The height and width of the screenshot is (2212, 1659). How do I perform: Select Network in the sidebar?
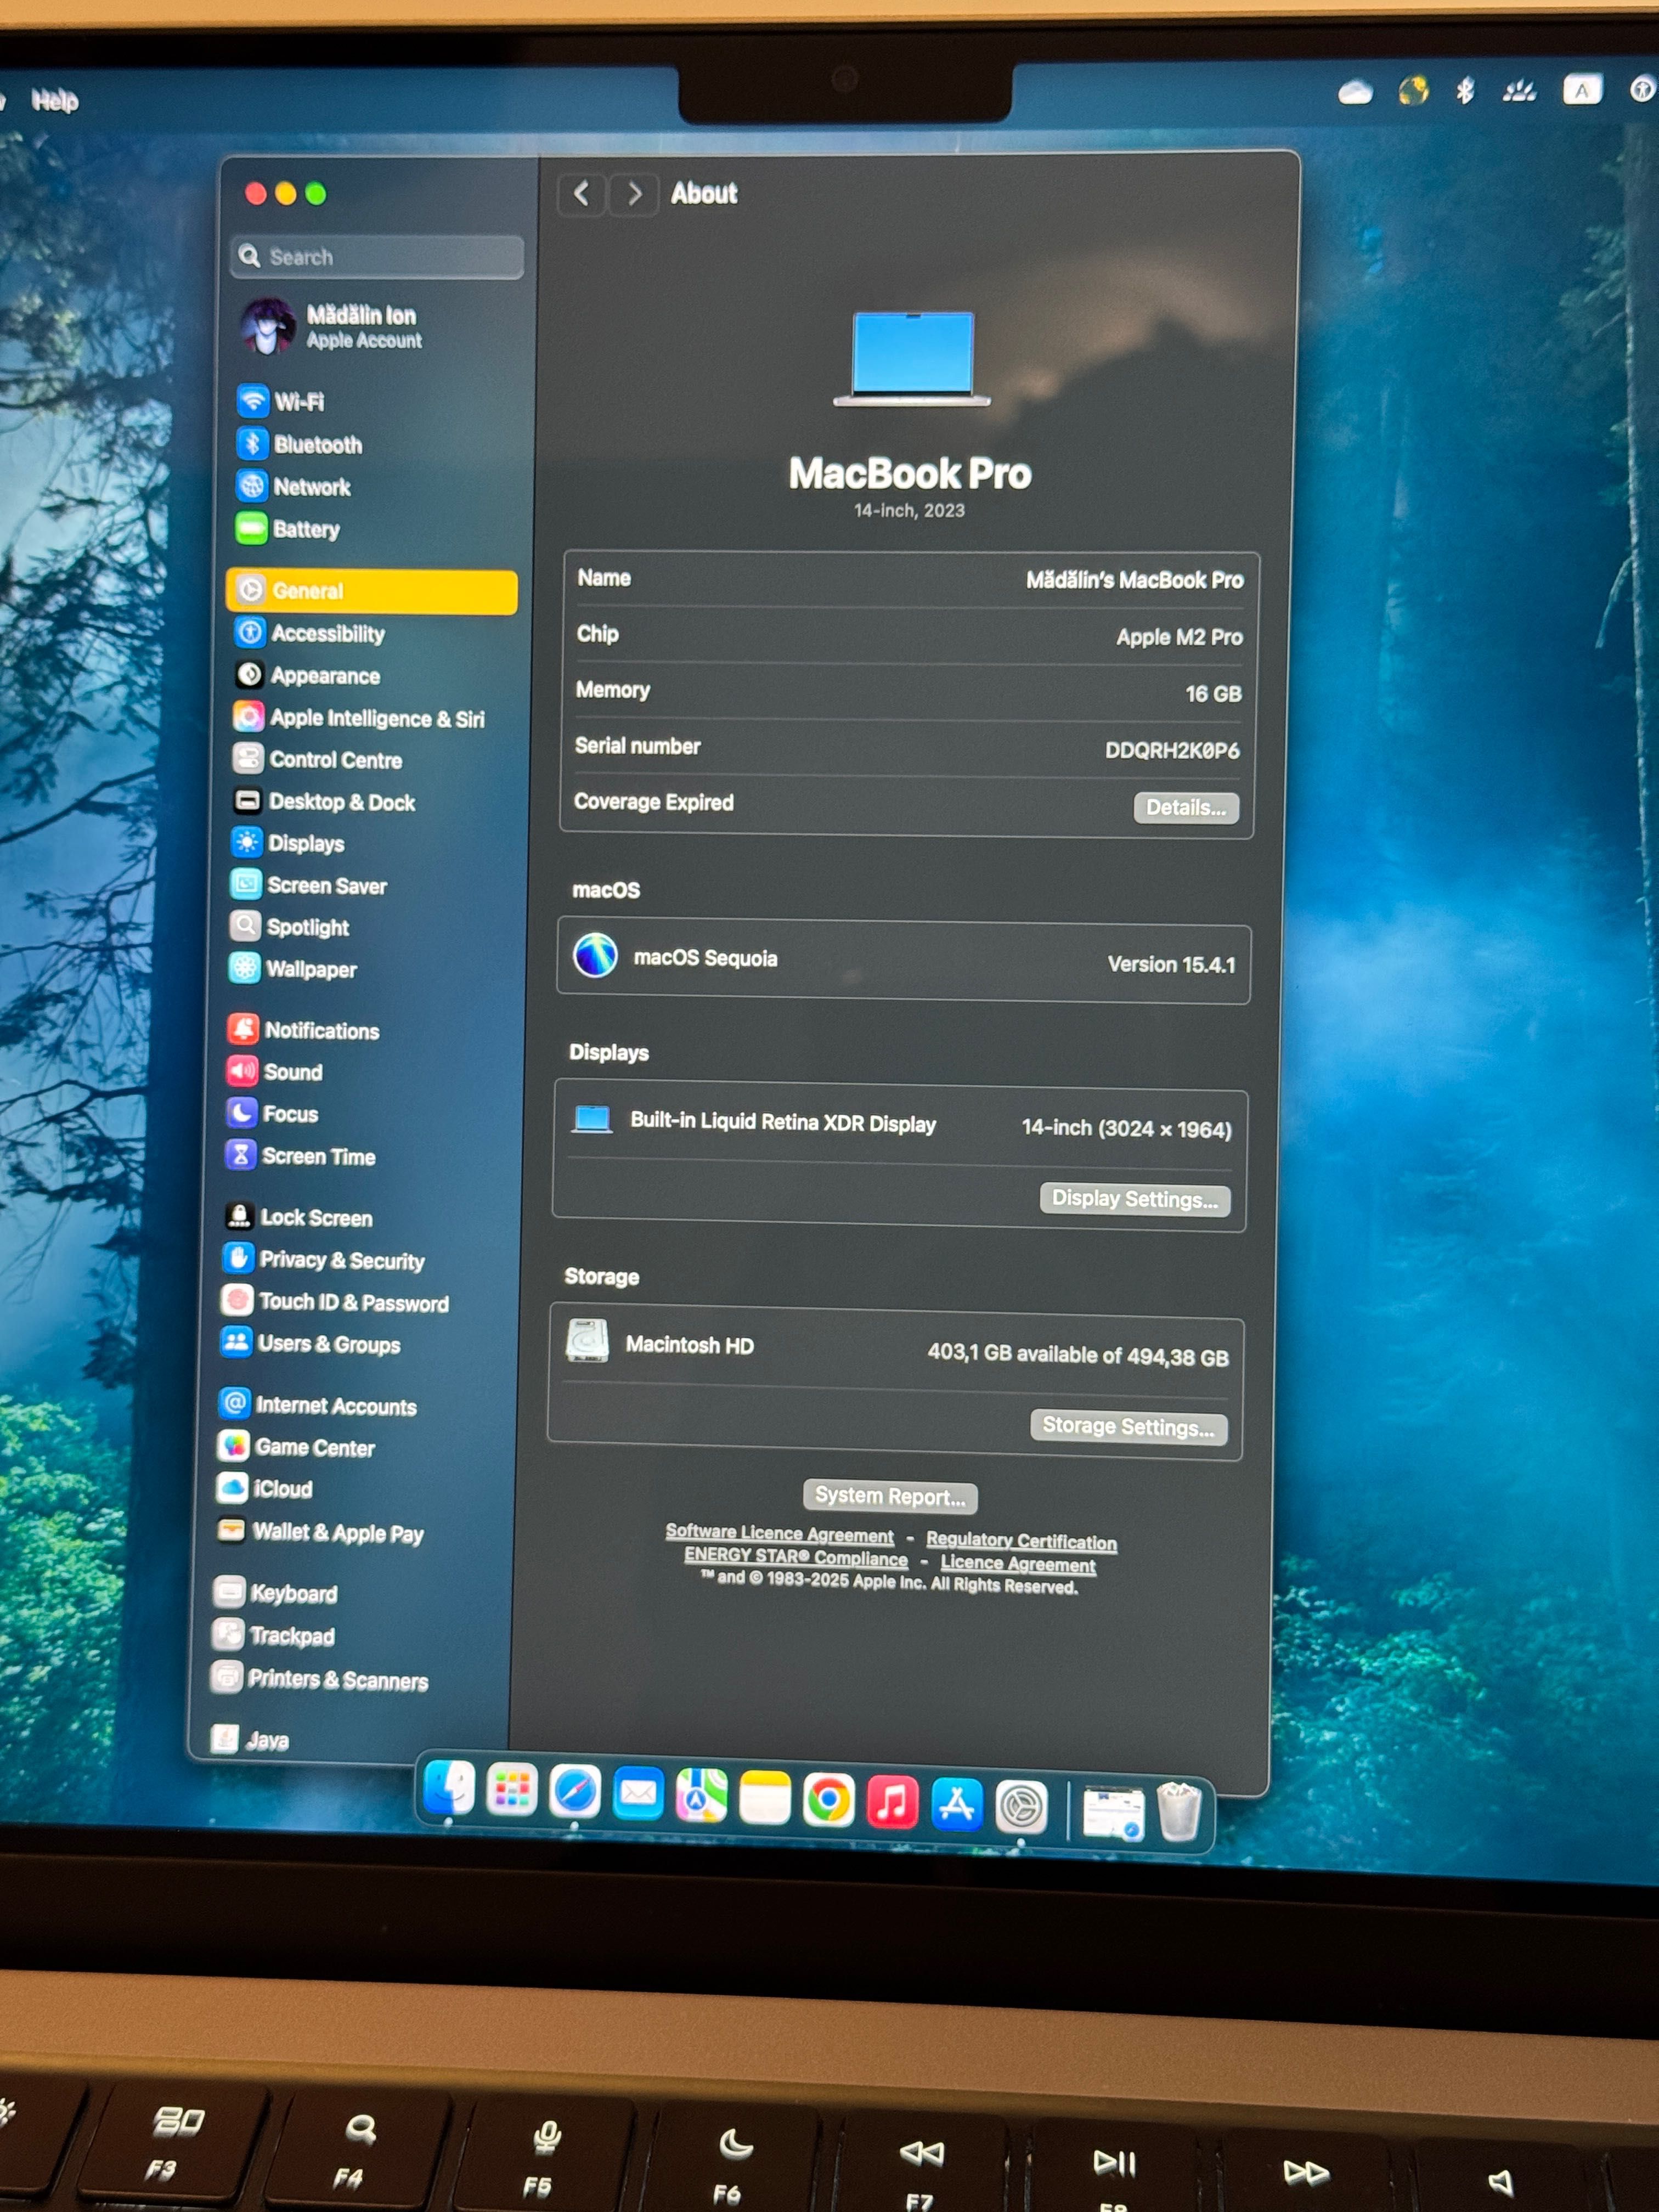(x=294, y=487)
